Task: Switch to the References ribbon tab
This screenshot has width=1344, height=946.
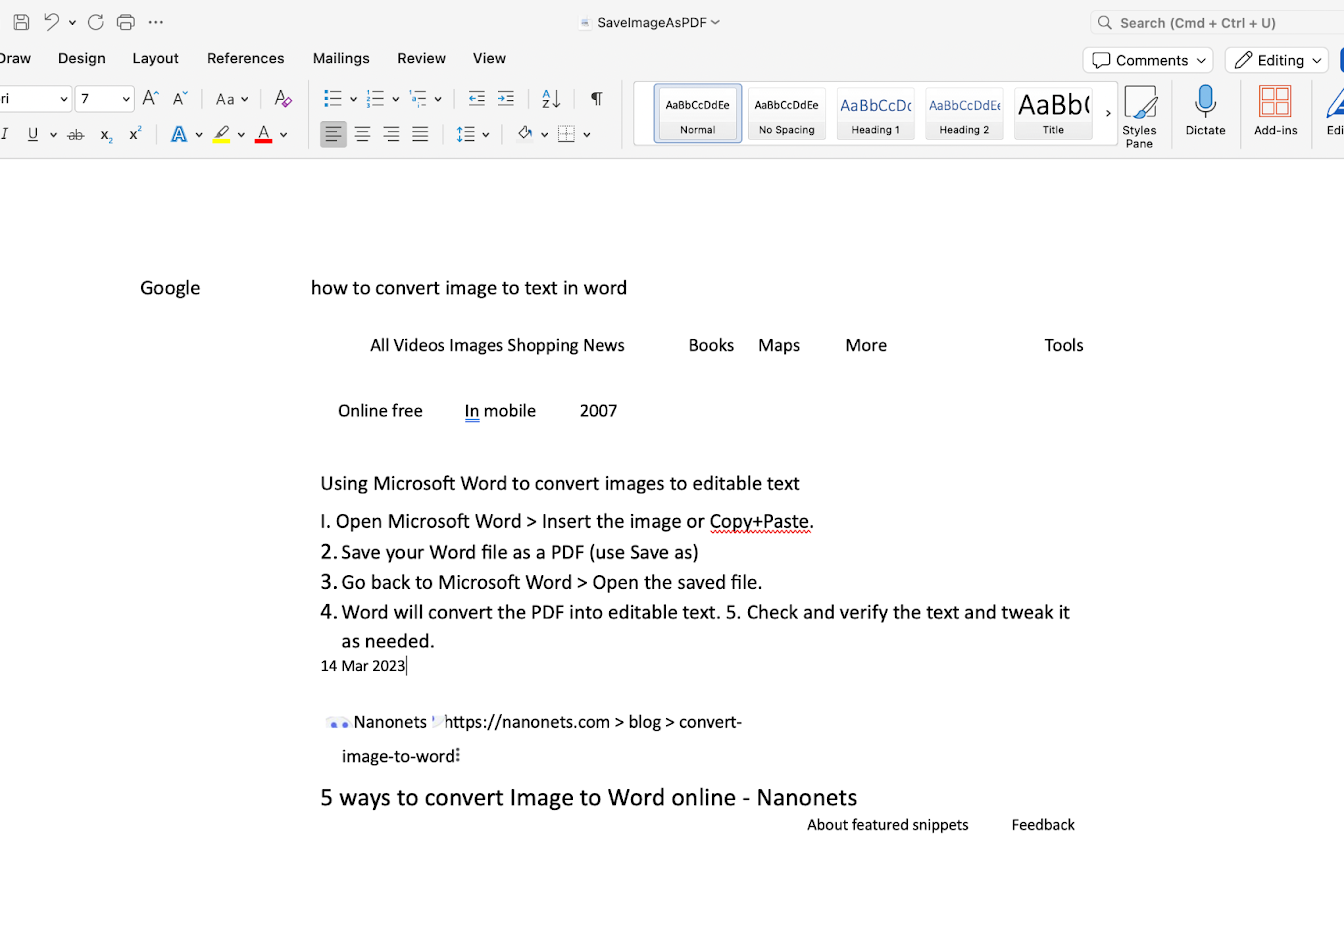Action: [x=245, y=58]
